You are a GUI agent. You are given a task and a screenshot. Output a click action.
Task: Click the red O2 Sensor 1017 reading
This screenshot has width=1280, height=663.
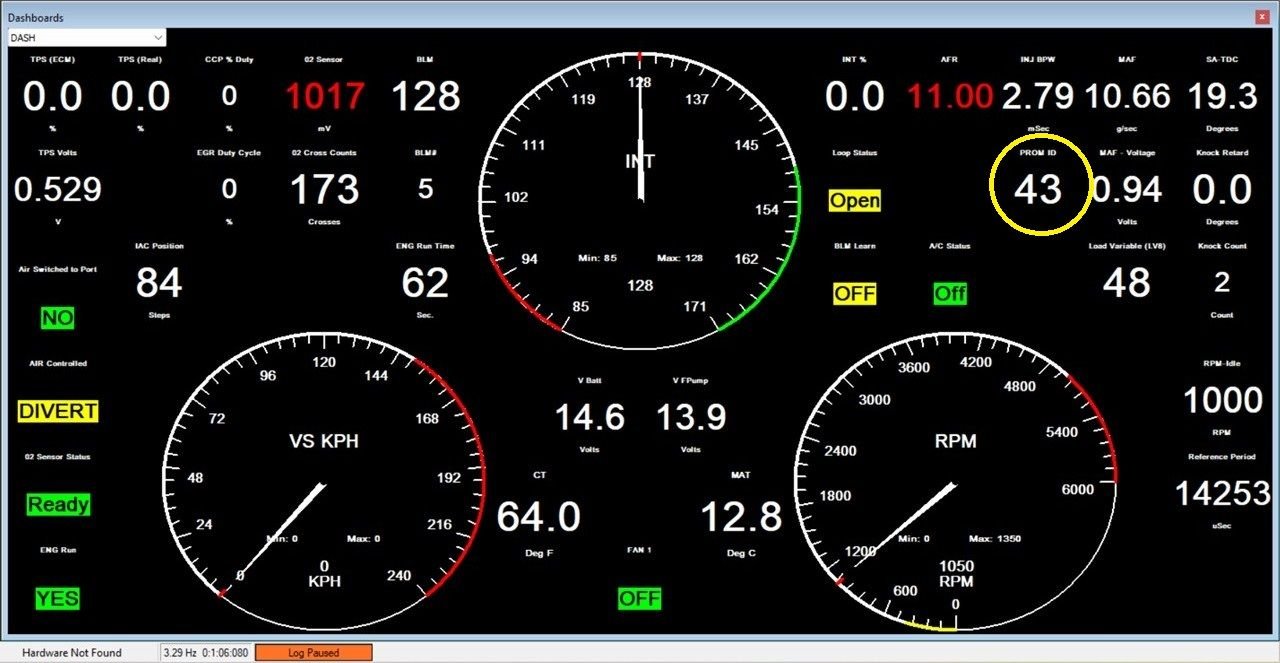click(325, 97)
